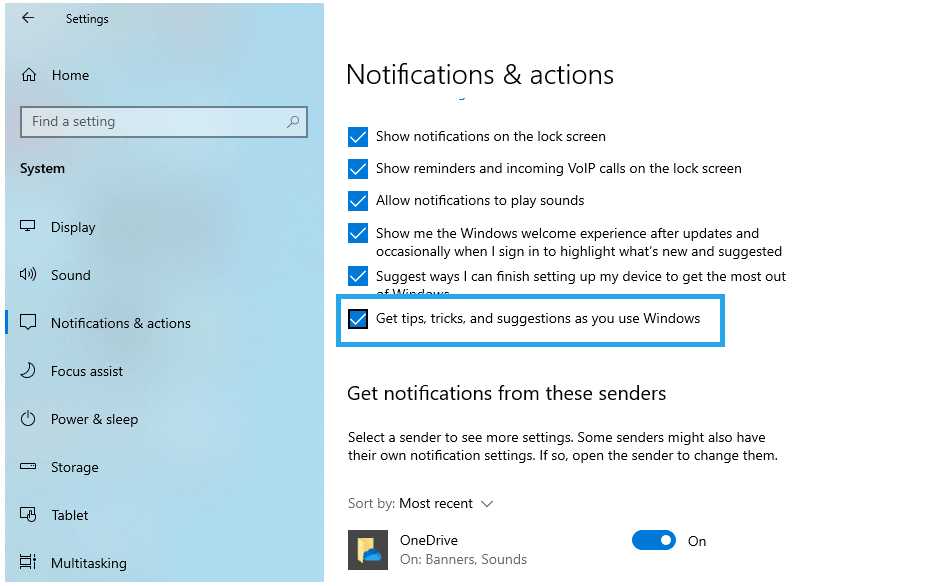The image size is (928, 586).
Task: Open OneDrive's Banners, Sounds settings link
Action: click(464, 560)
